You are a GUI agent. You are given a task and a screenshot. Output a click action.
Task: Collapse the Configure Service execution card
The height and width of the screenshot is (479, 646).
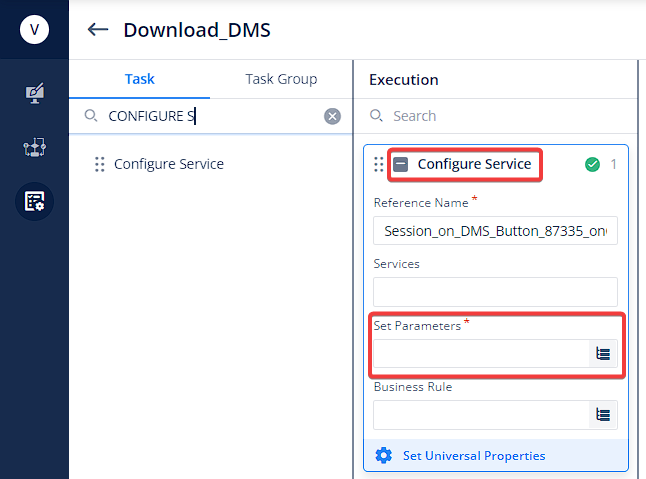point(400,164)
